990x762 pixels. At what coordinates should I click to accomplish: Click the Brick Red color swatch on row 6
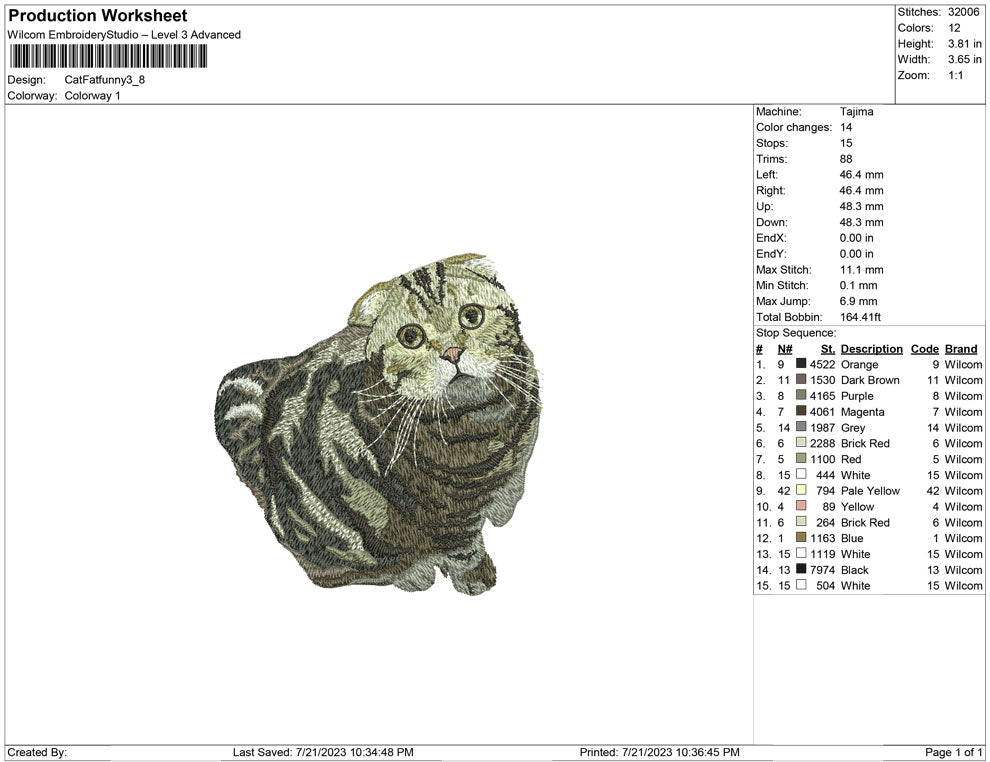pos(800,443)
